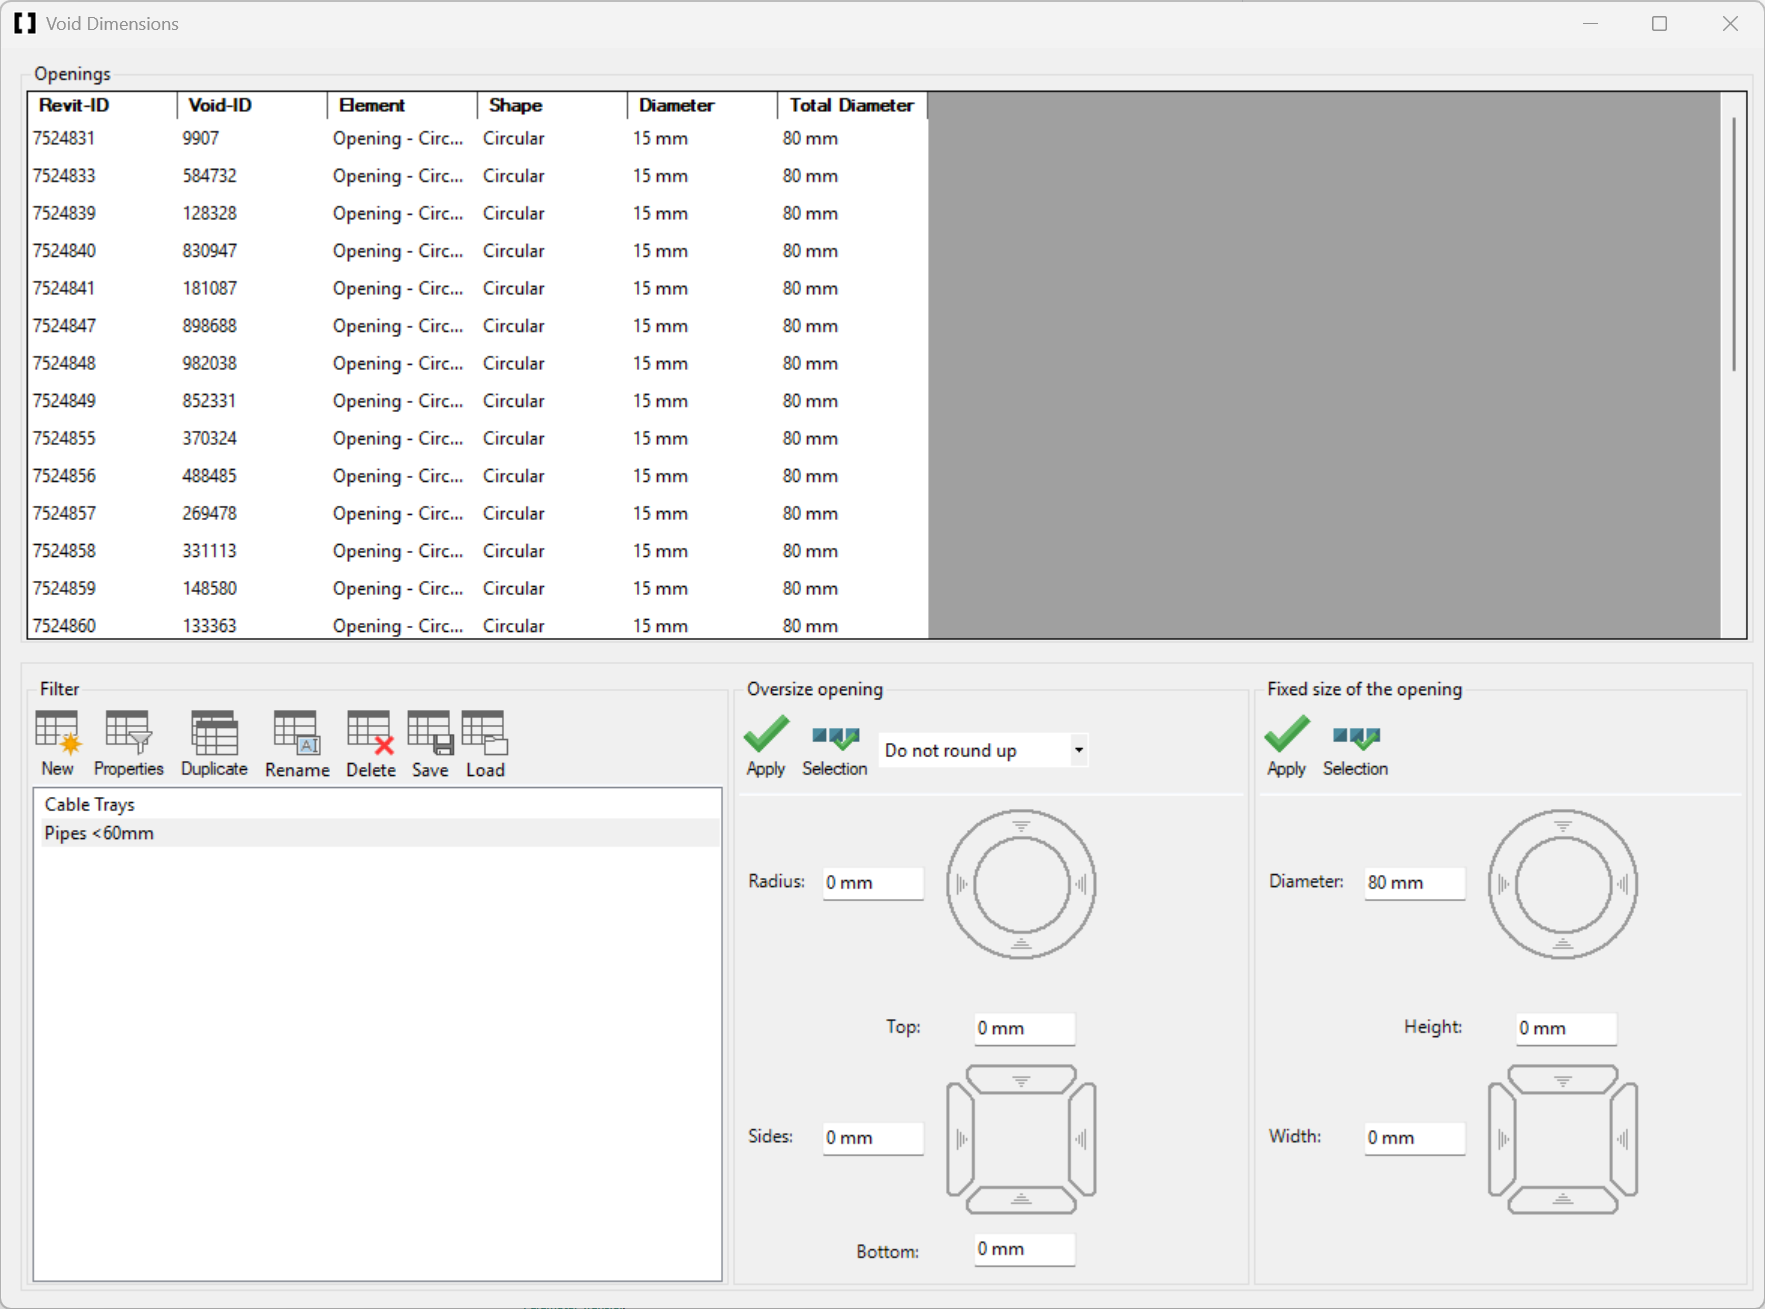Duplicate the selected filter
Screen dimensions: 1765x1309
pos(214,744)
